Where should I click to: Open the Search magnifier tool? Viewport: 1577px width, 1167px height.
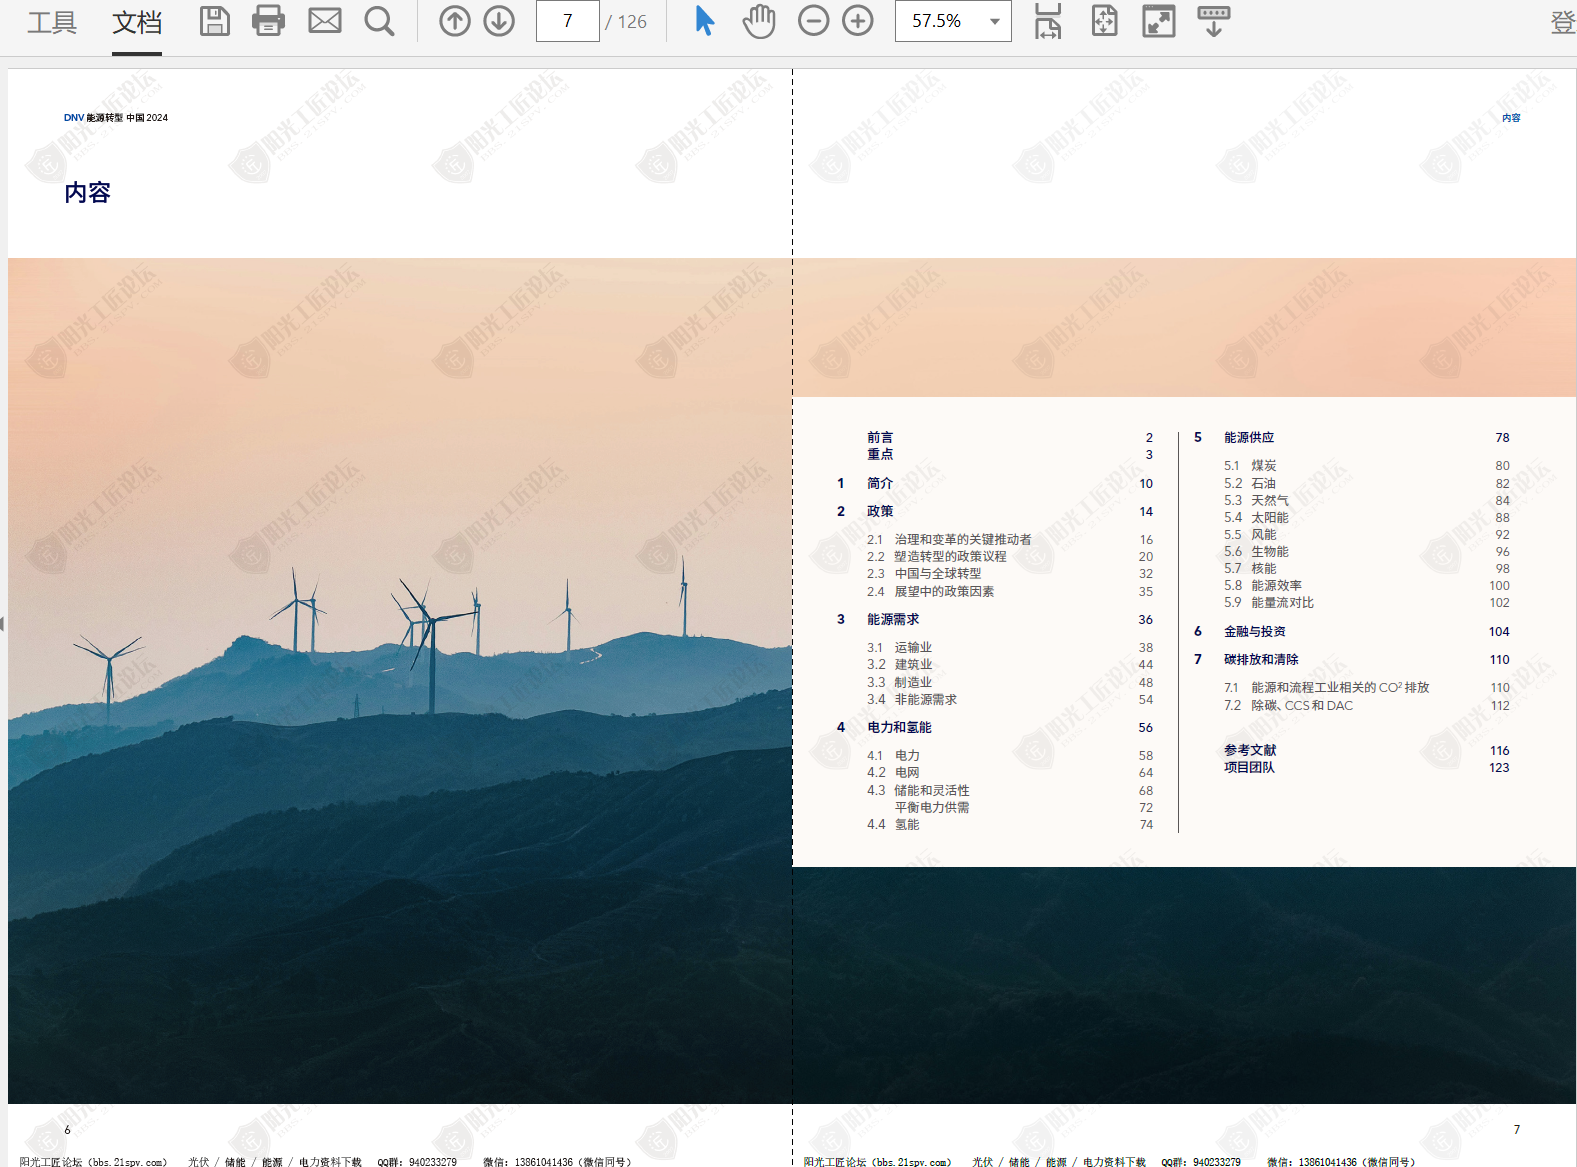click(x=379, y=21)
